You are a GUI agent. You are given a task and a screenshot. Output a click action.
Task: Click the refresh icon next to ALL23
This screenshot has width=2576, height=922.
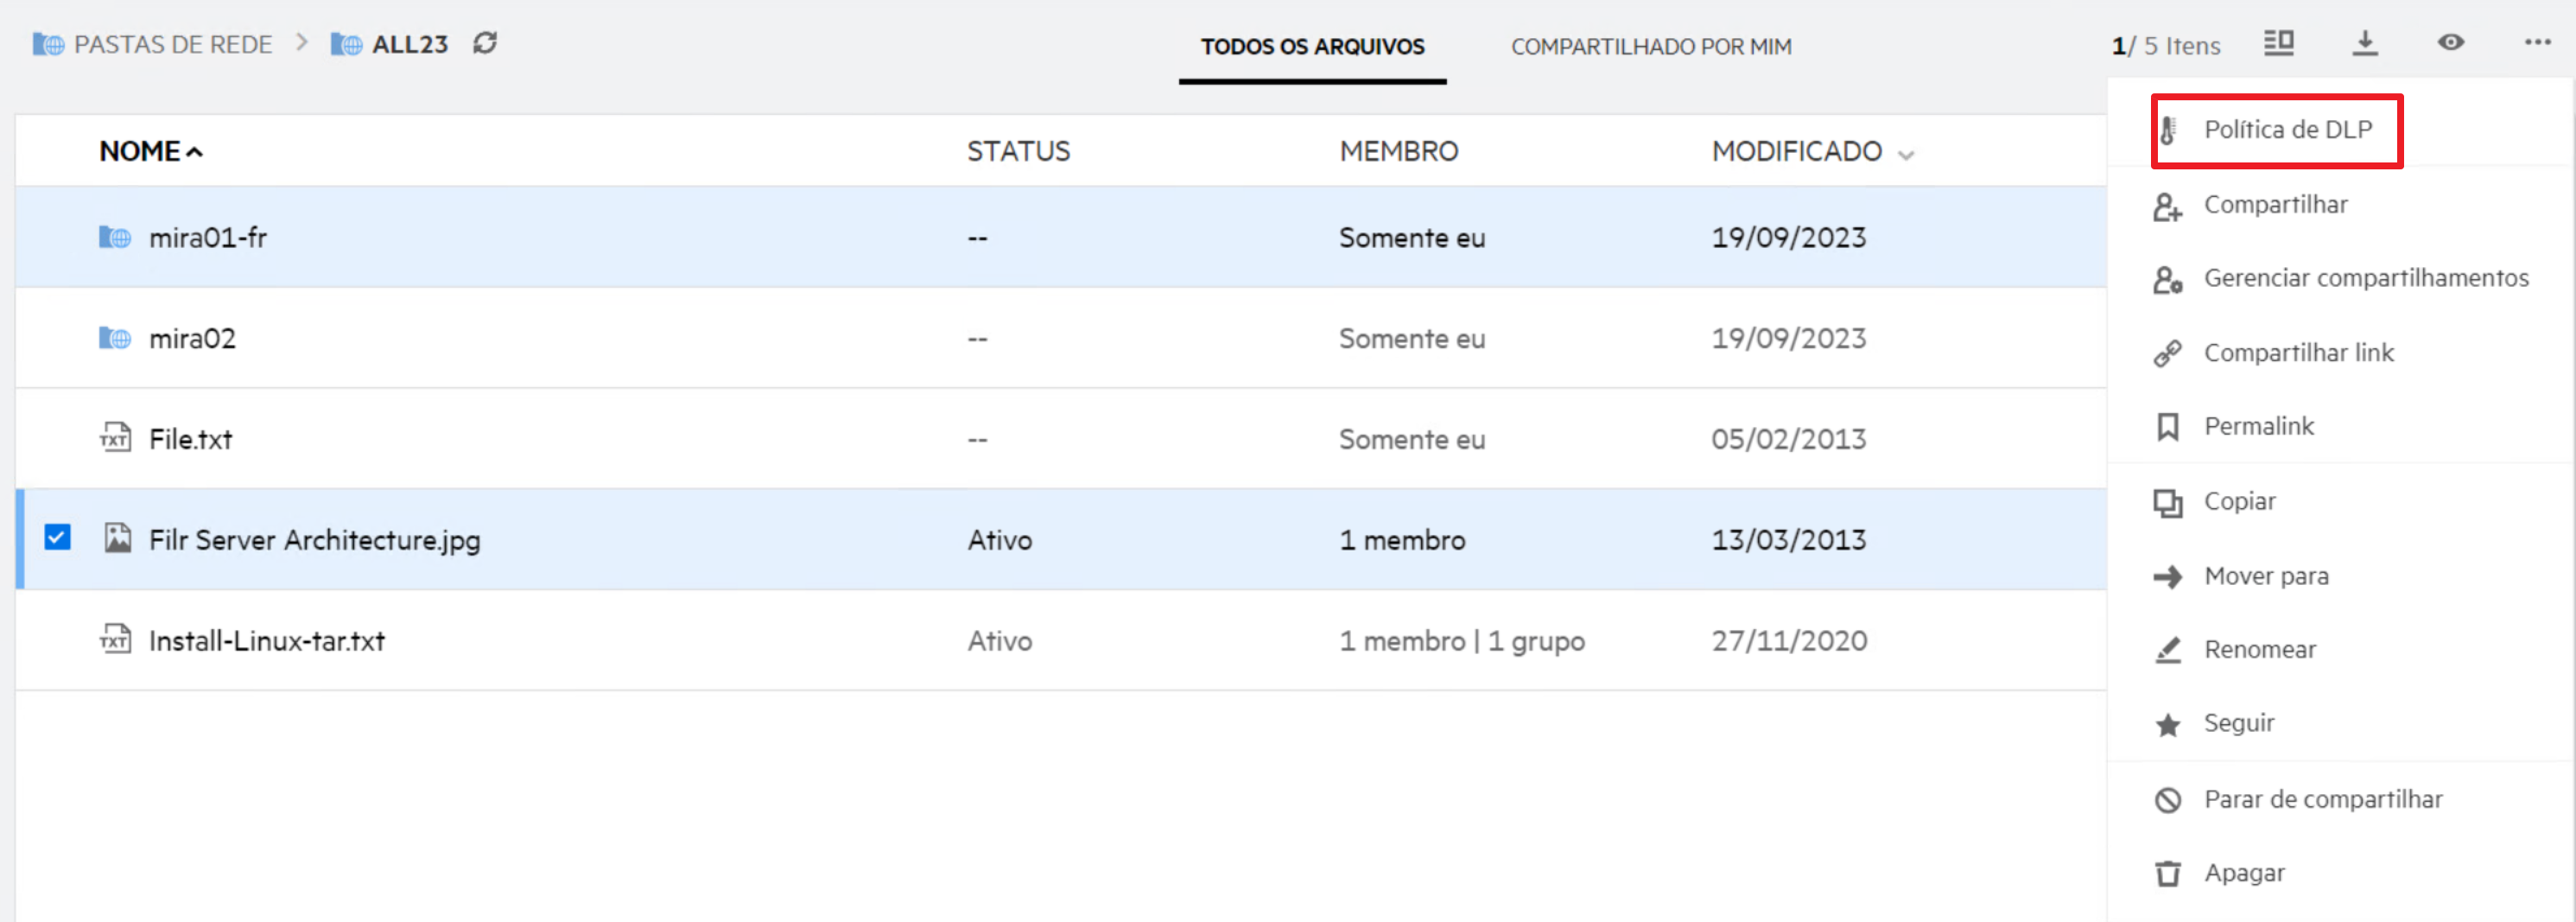click(485, 43)
